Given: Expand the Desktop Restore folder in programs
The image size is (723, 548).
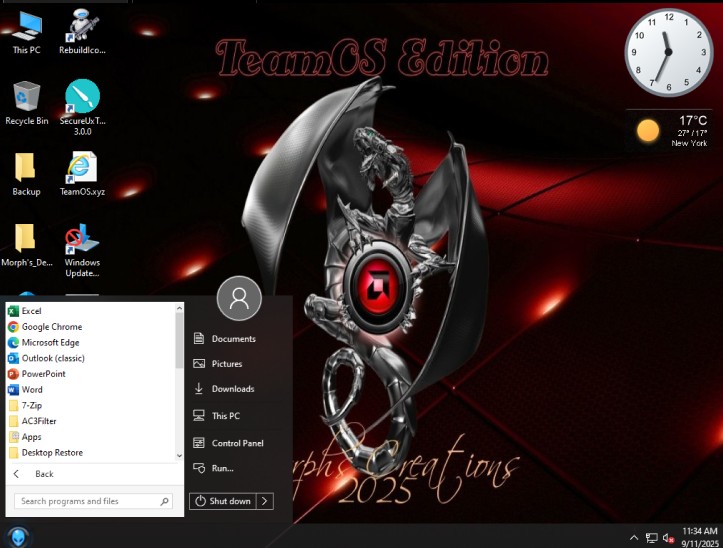Looking at the screenshot, I should coord(90,452).
